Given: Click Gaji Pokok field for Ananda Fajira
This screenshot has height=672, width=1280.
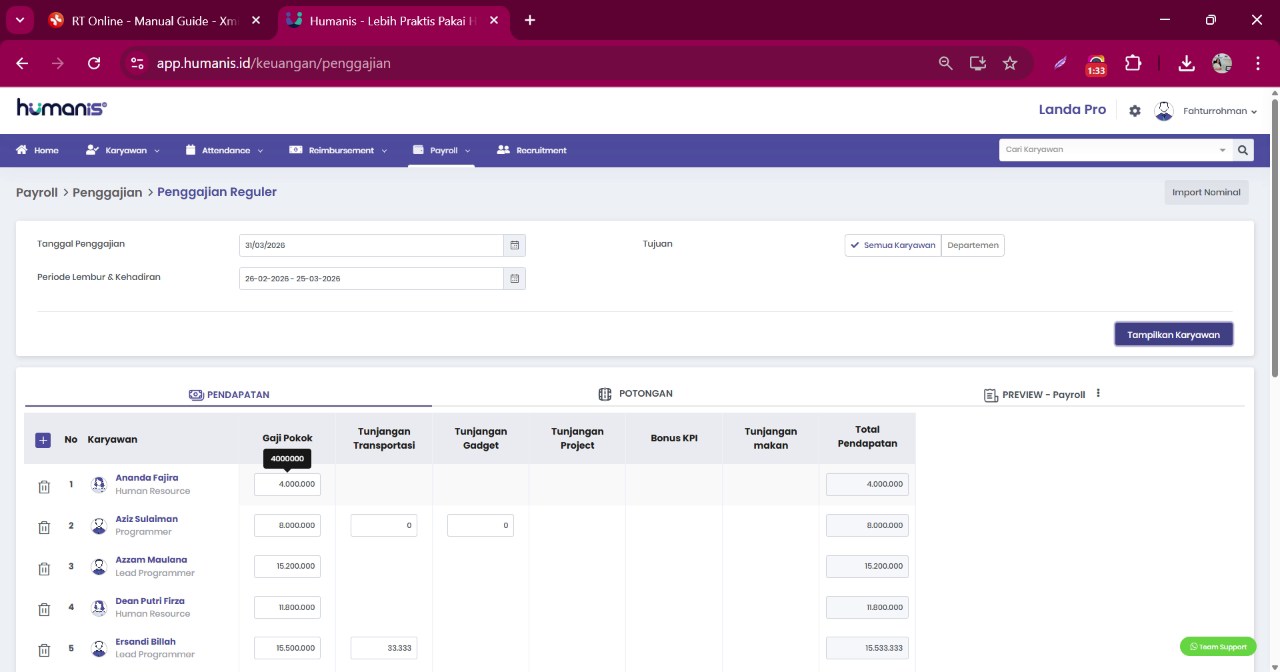Looking at the screenshot, I should (x=287, y=485).
